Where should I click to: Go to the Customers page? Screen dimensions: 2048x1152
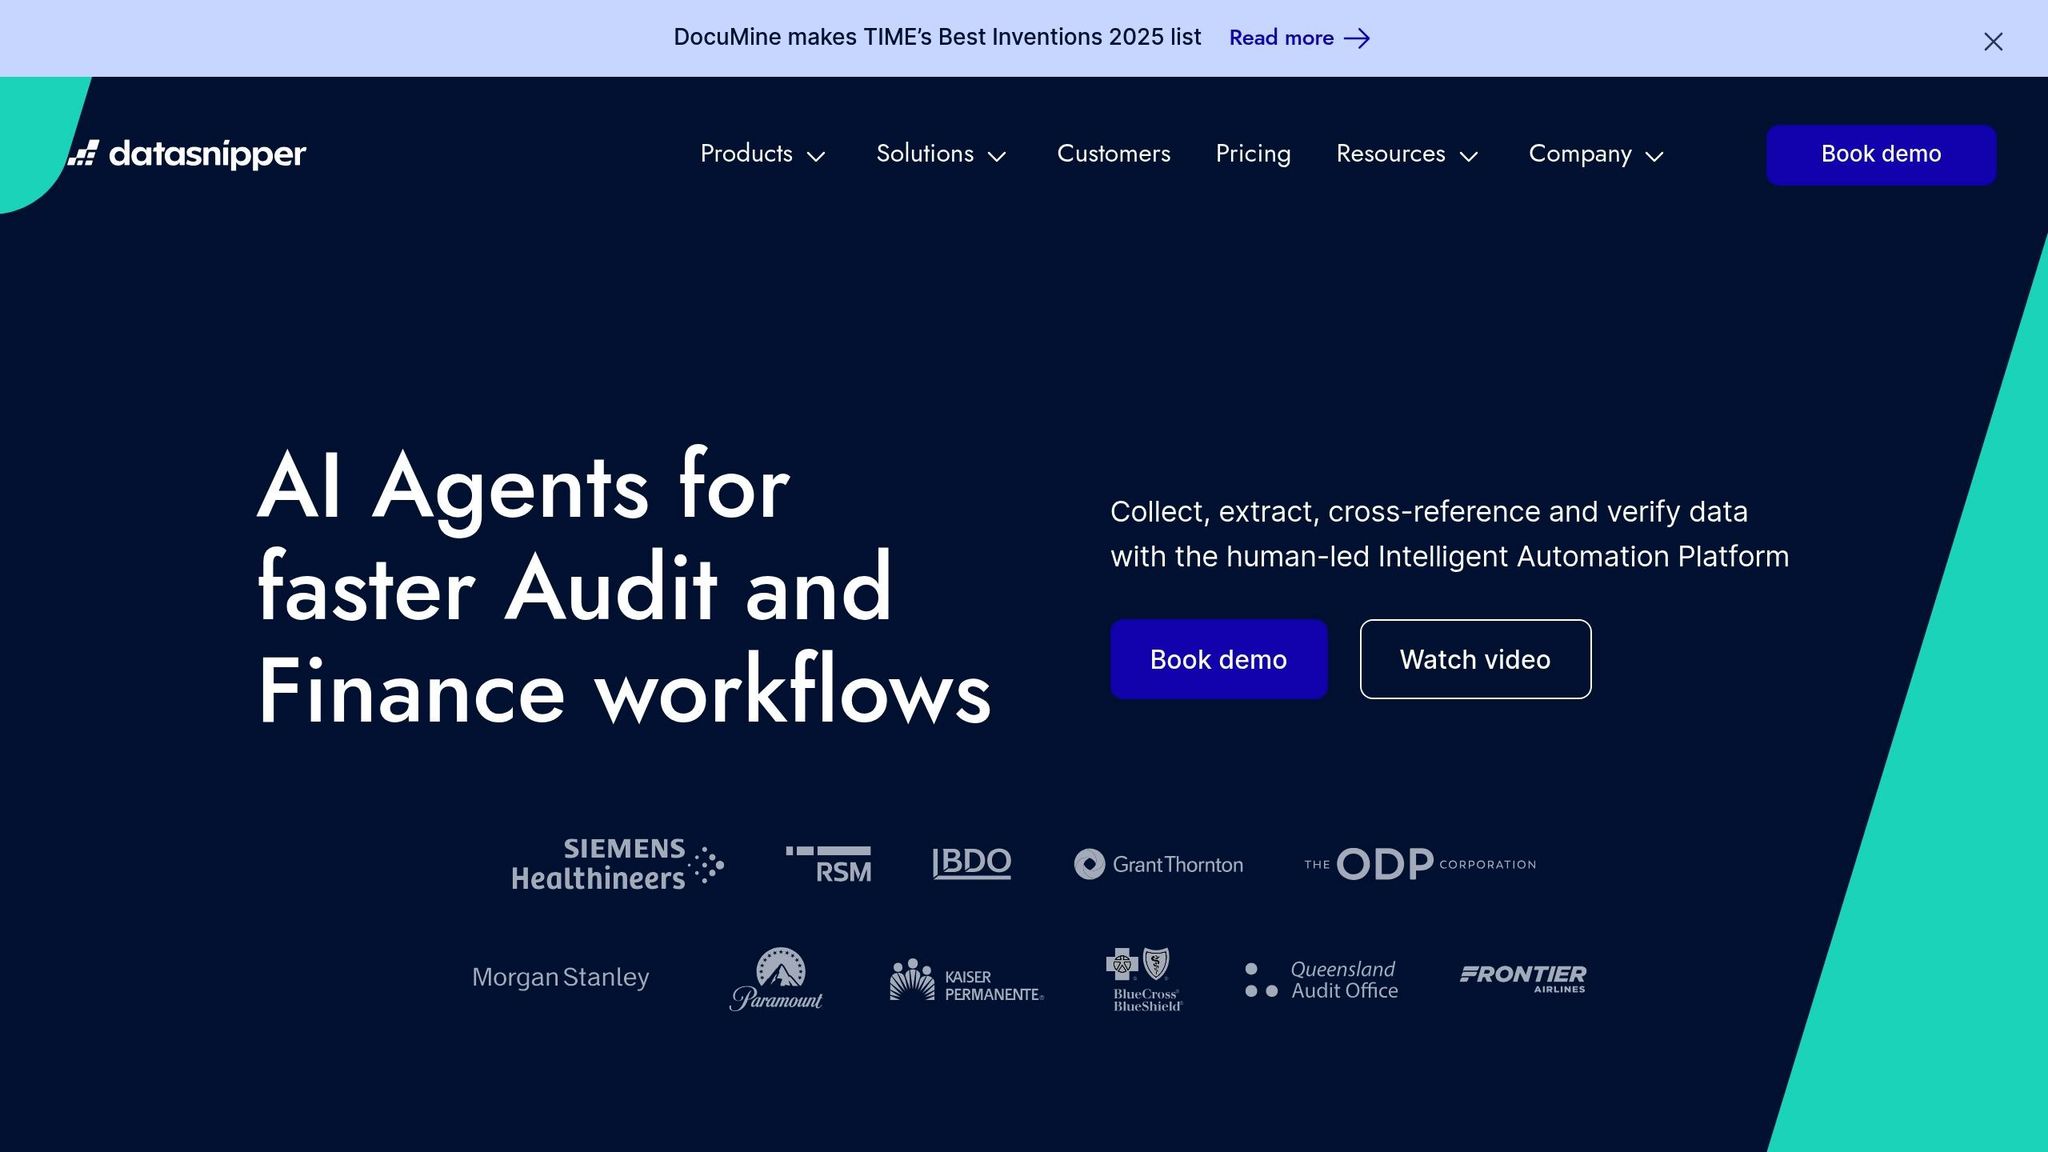click(1113, 154)
